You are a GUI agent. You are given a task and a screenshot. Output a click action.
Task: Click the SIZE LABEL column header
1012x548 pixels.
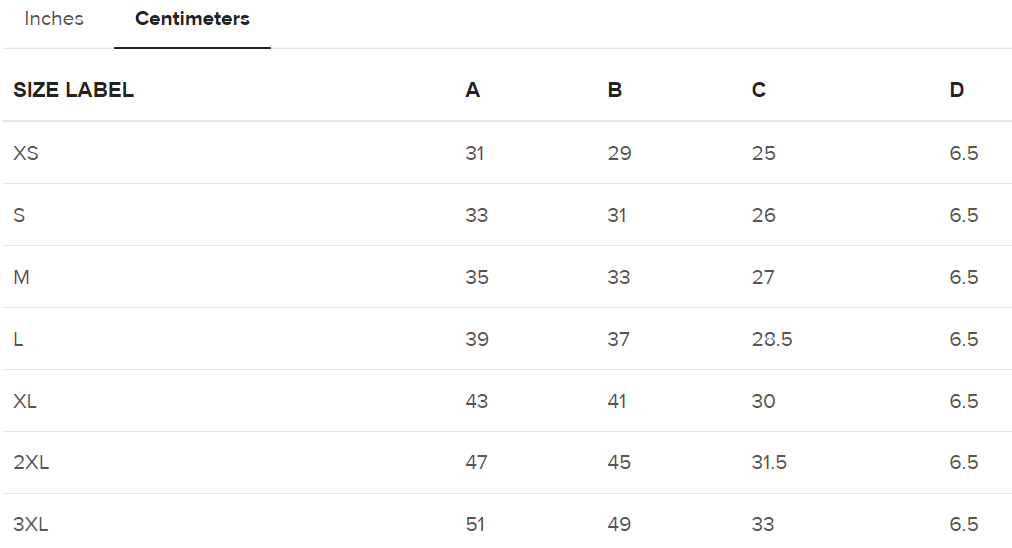click(x=73, y=90)
